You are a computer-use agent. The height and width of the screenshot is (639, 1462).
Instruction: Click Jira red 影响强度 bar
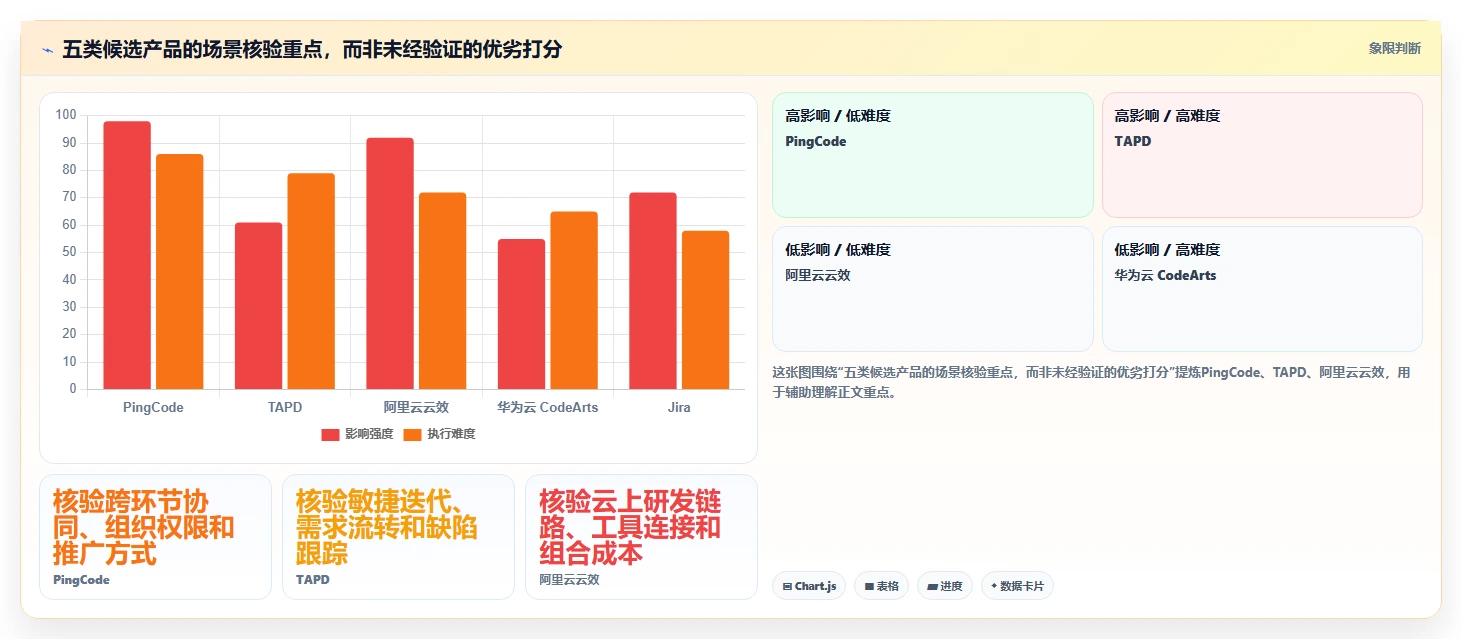pos(653,291)
